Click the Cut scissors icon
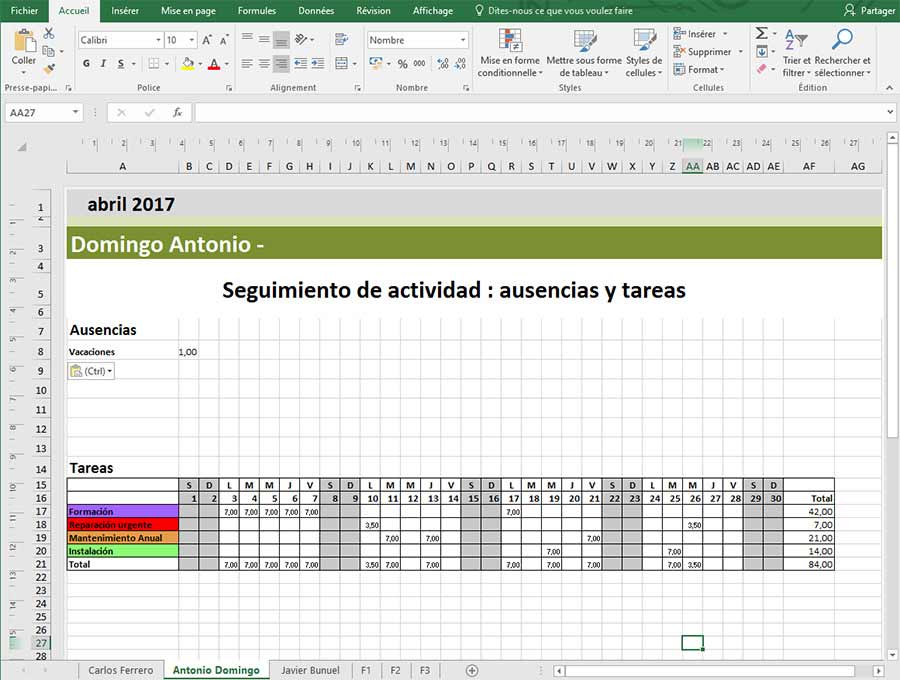The width and height of the screenshot is (900, 680). pyautogui.click(x=49, y=34)
